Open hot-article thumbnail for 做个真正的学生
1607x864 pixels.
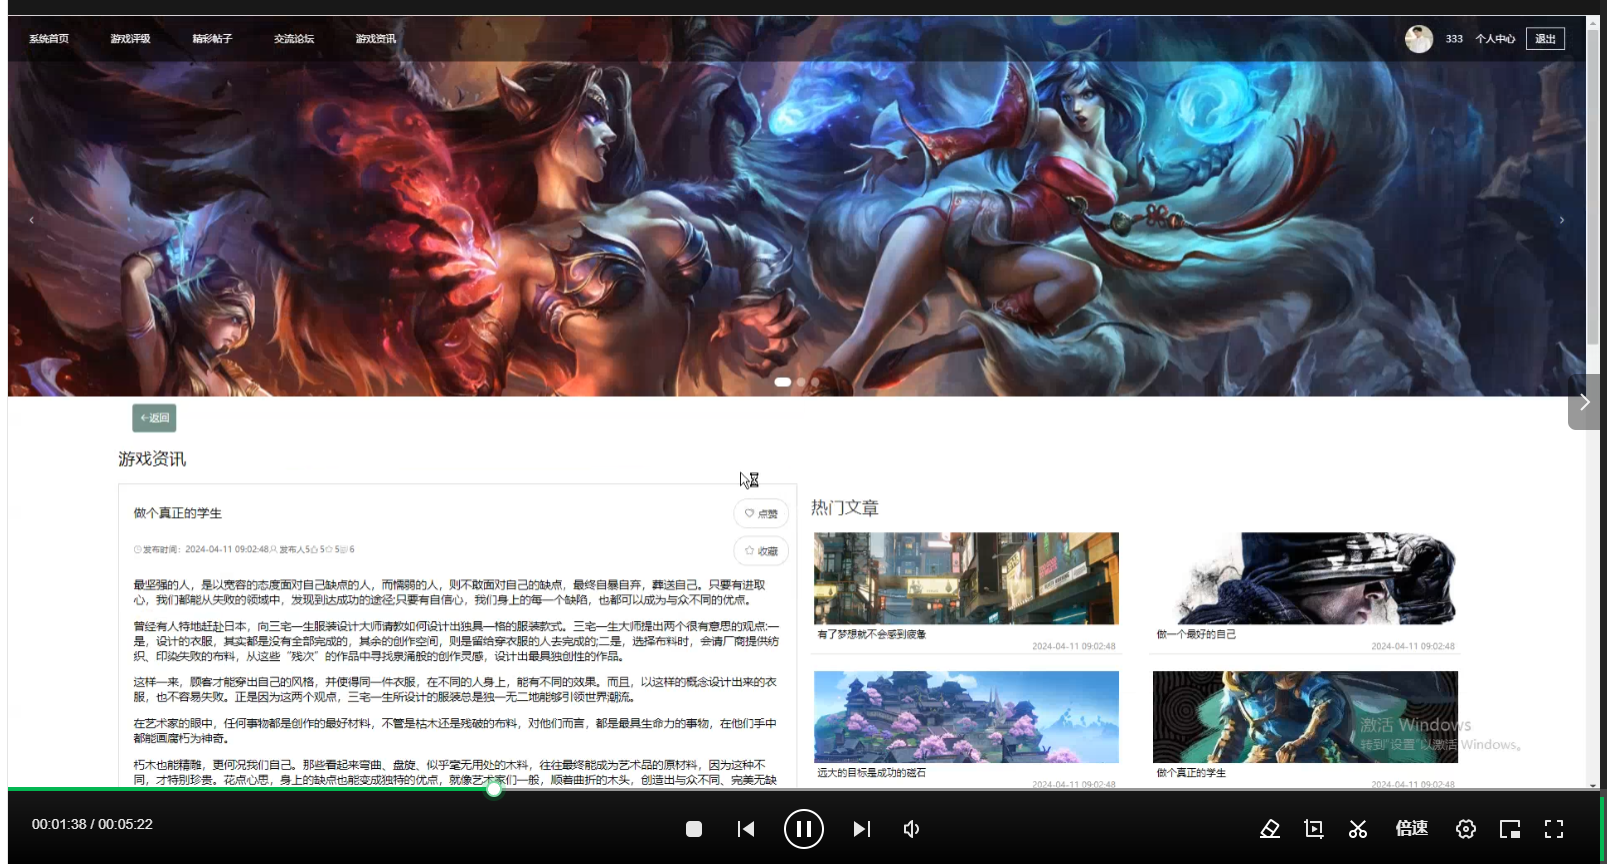[x=1305, y=717]
